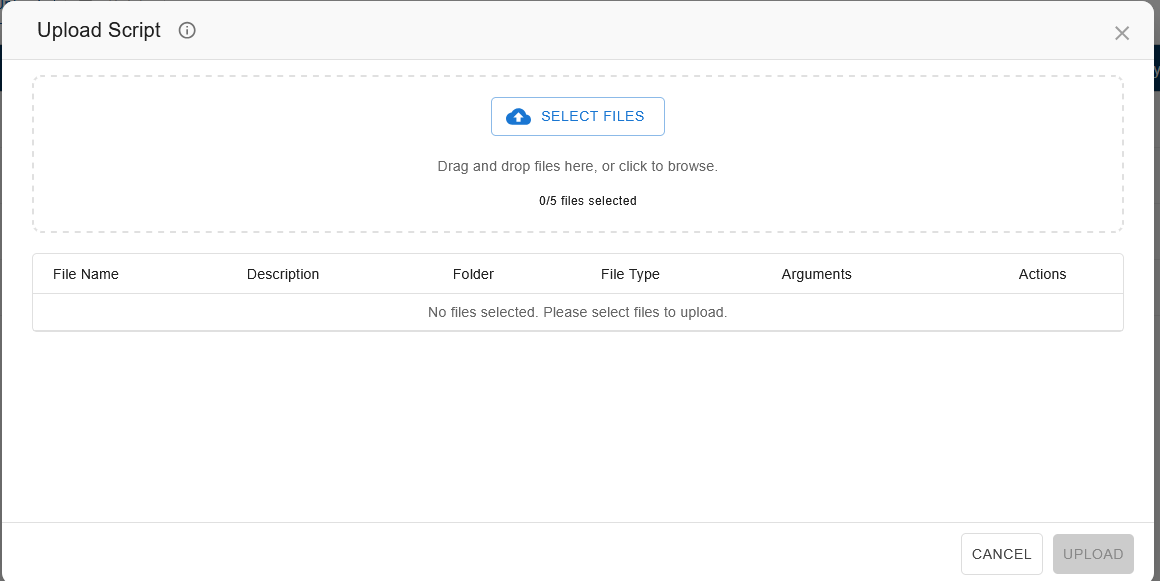This screenshot has height=581, width=1160.
Task: Click the drag and drop instruction text
Action: pos(577,166)
